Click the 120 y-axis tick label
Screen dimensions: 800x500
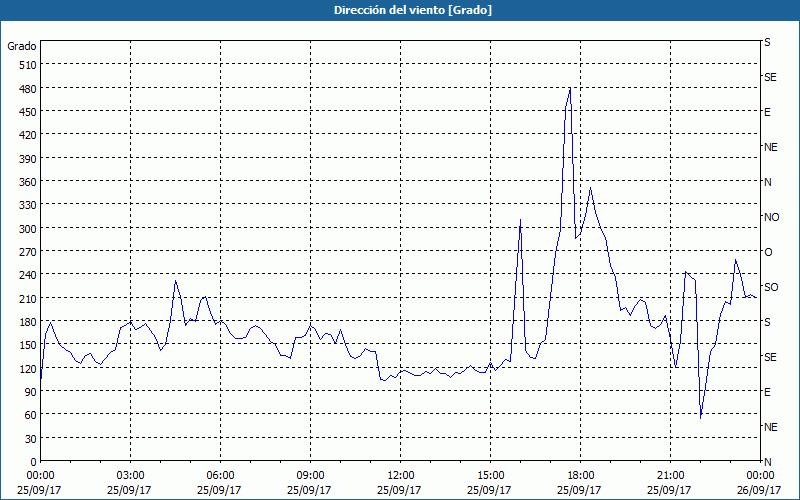tap(28, 368)
